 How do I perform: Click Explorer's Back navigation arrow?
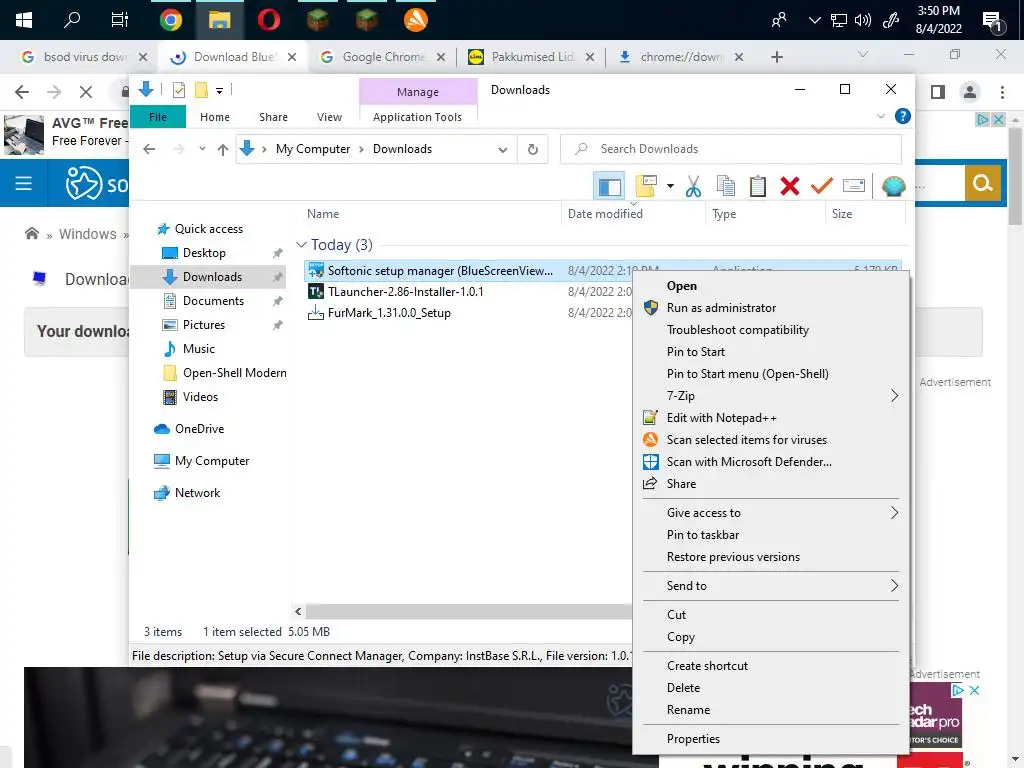[x=149, y=150]
